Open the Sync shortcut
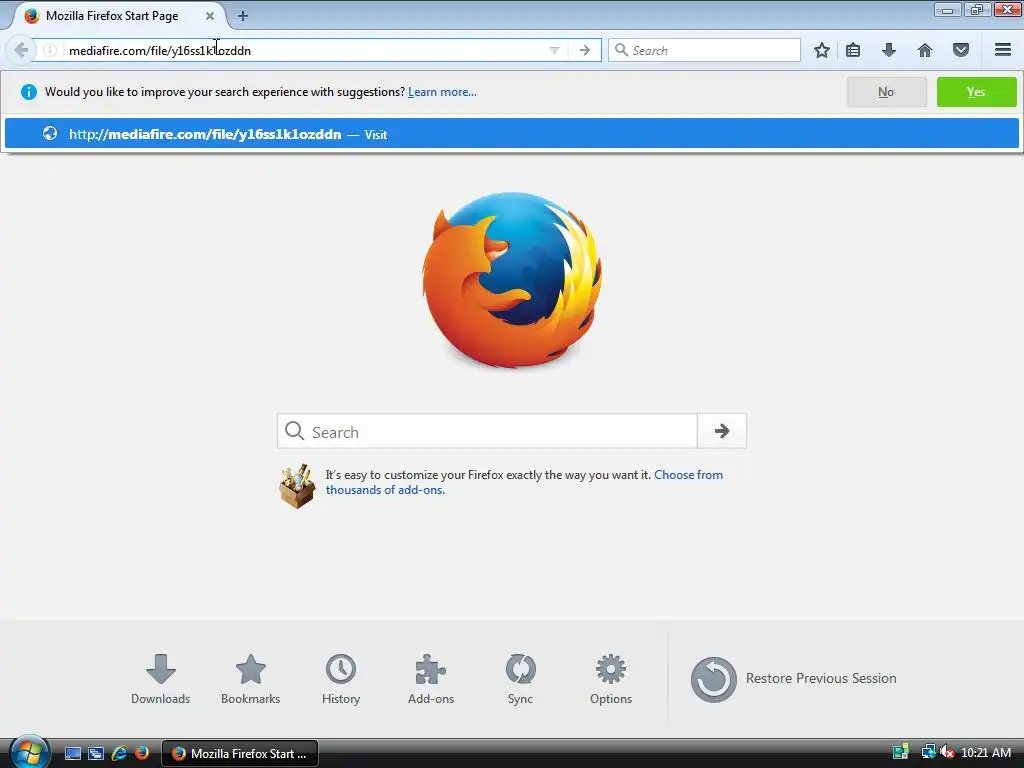Viewport: 1024px width, 768px height. tap(520, 679)
